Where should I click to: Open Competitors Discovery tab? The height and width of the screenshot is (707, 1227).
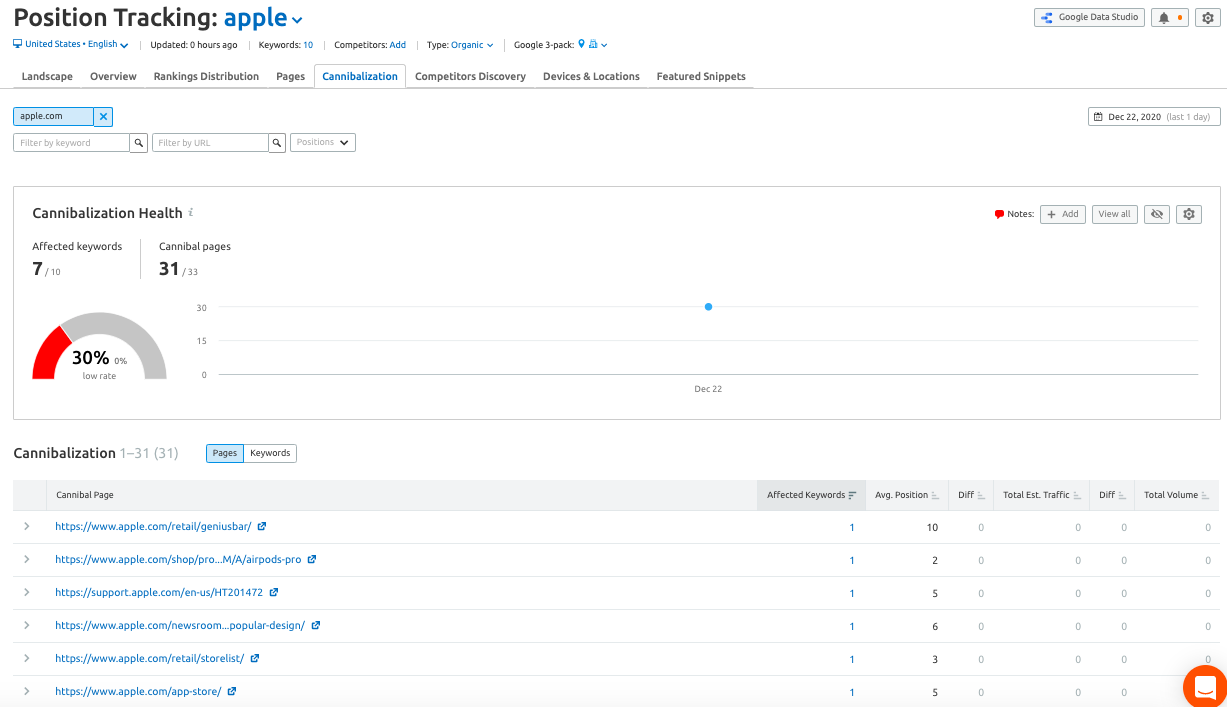[470, 76]
